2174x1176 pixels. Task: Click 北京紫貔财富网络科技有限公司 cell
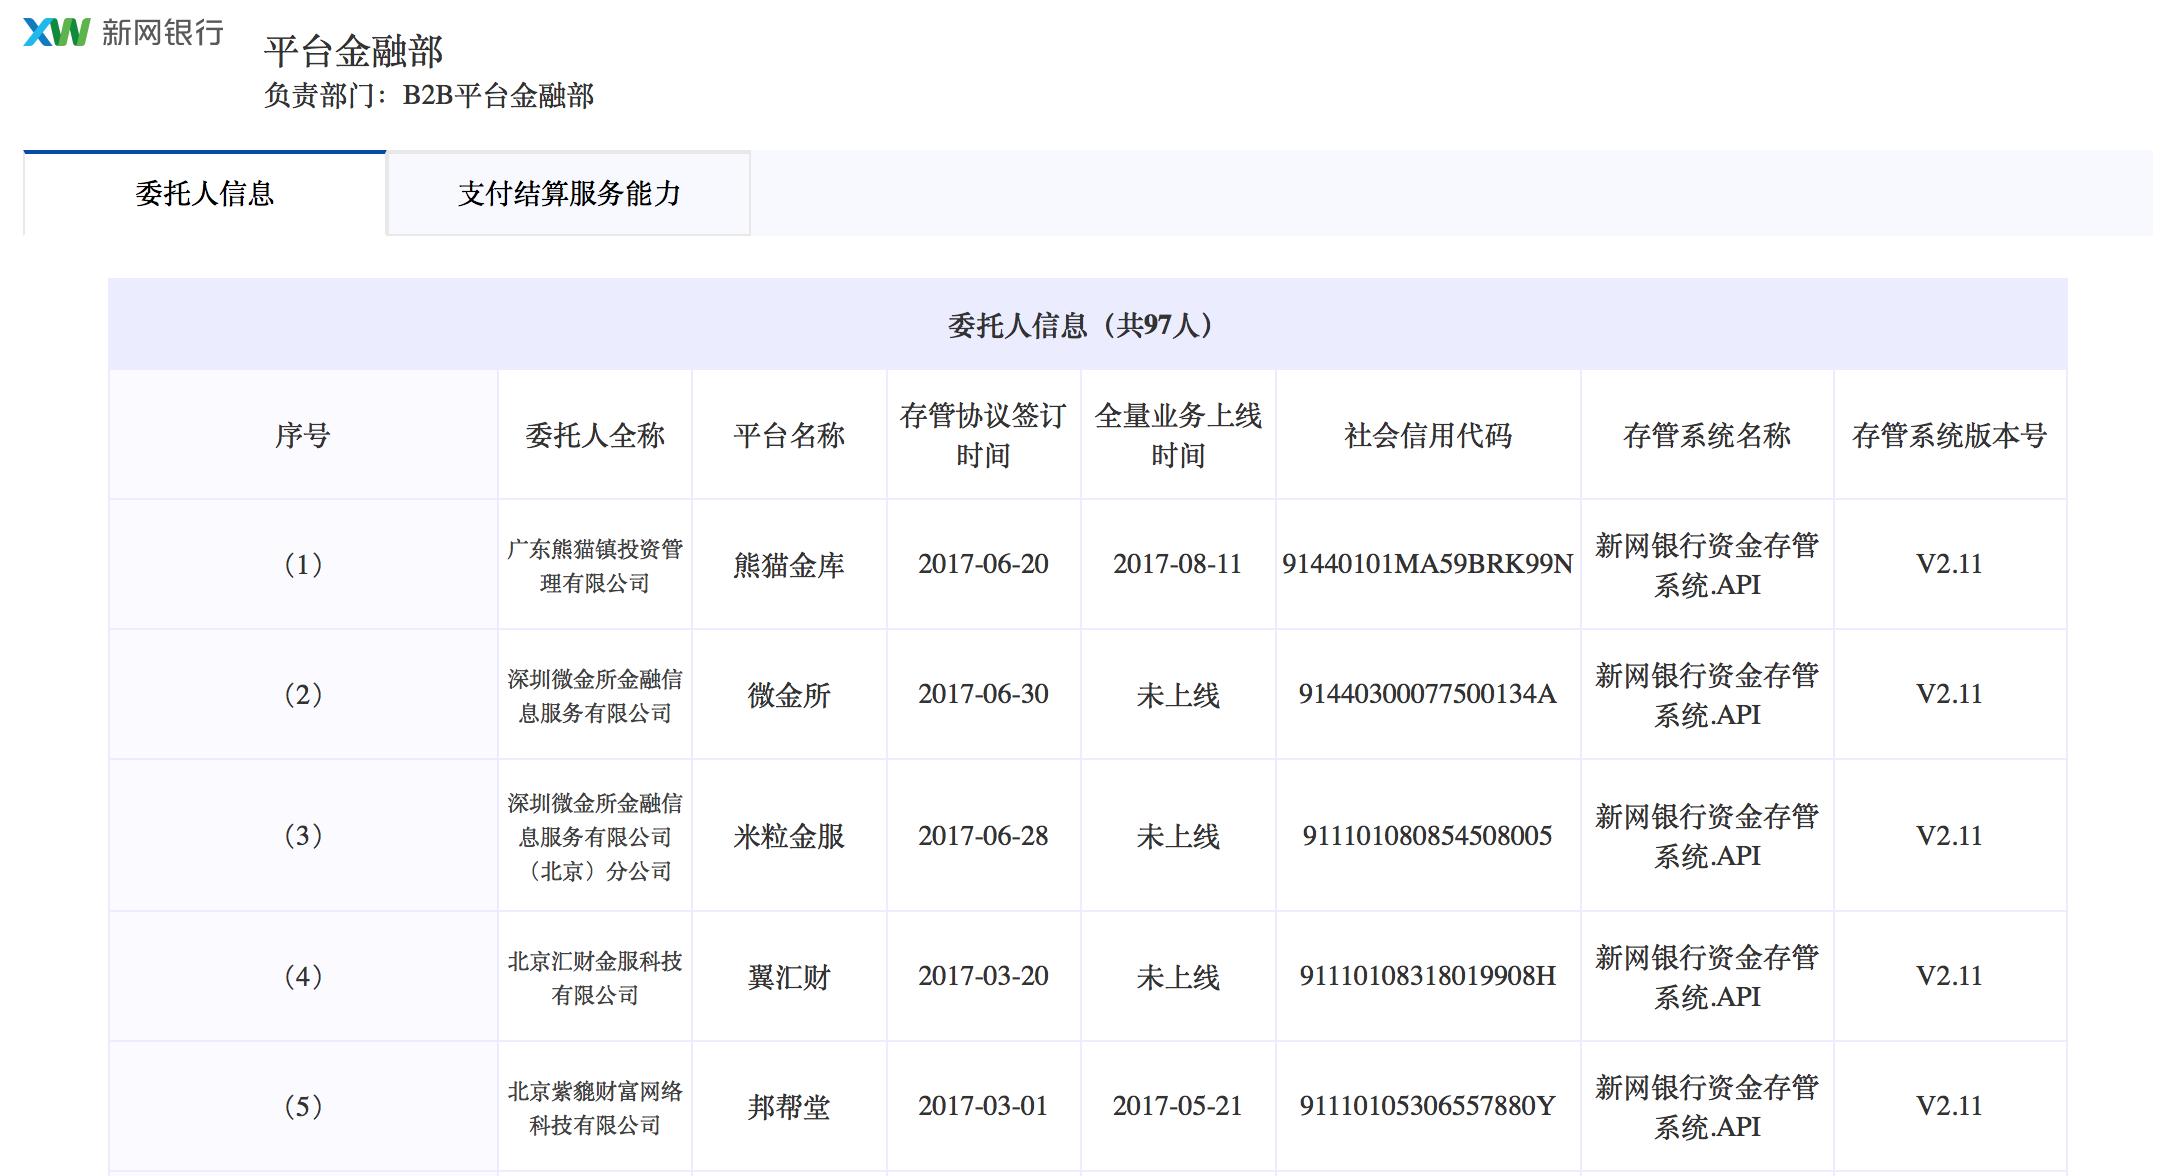click(x=595, y=1108)
